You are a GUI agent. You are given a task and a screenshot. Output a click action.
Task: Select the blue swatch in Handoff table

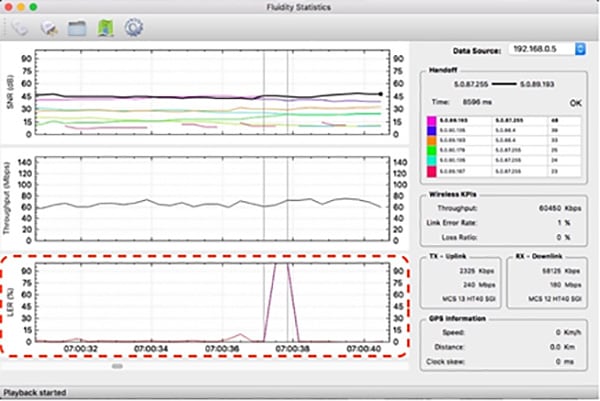(432, 131)
